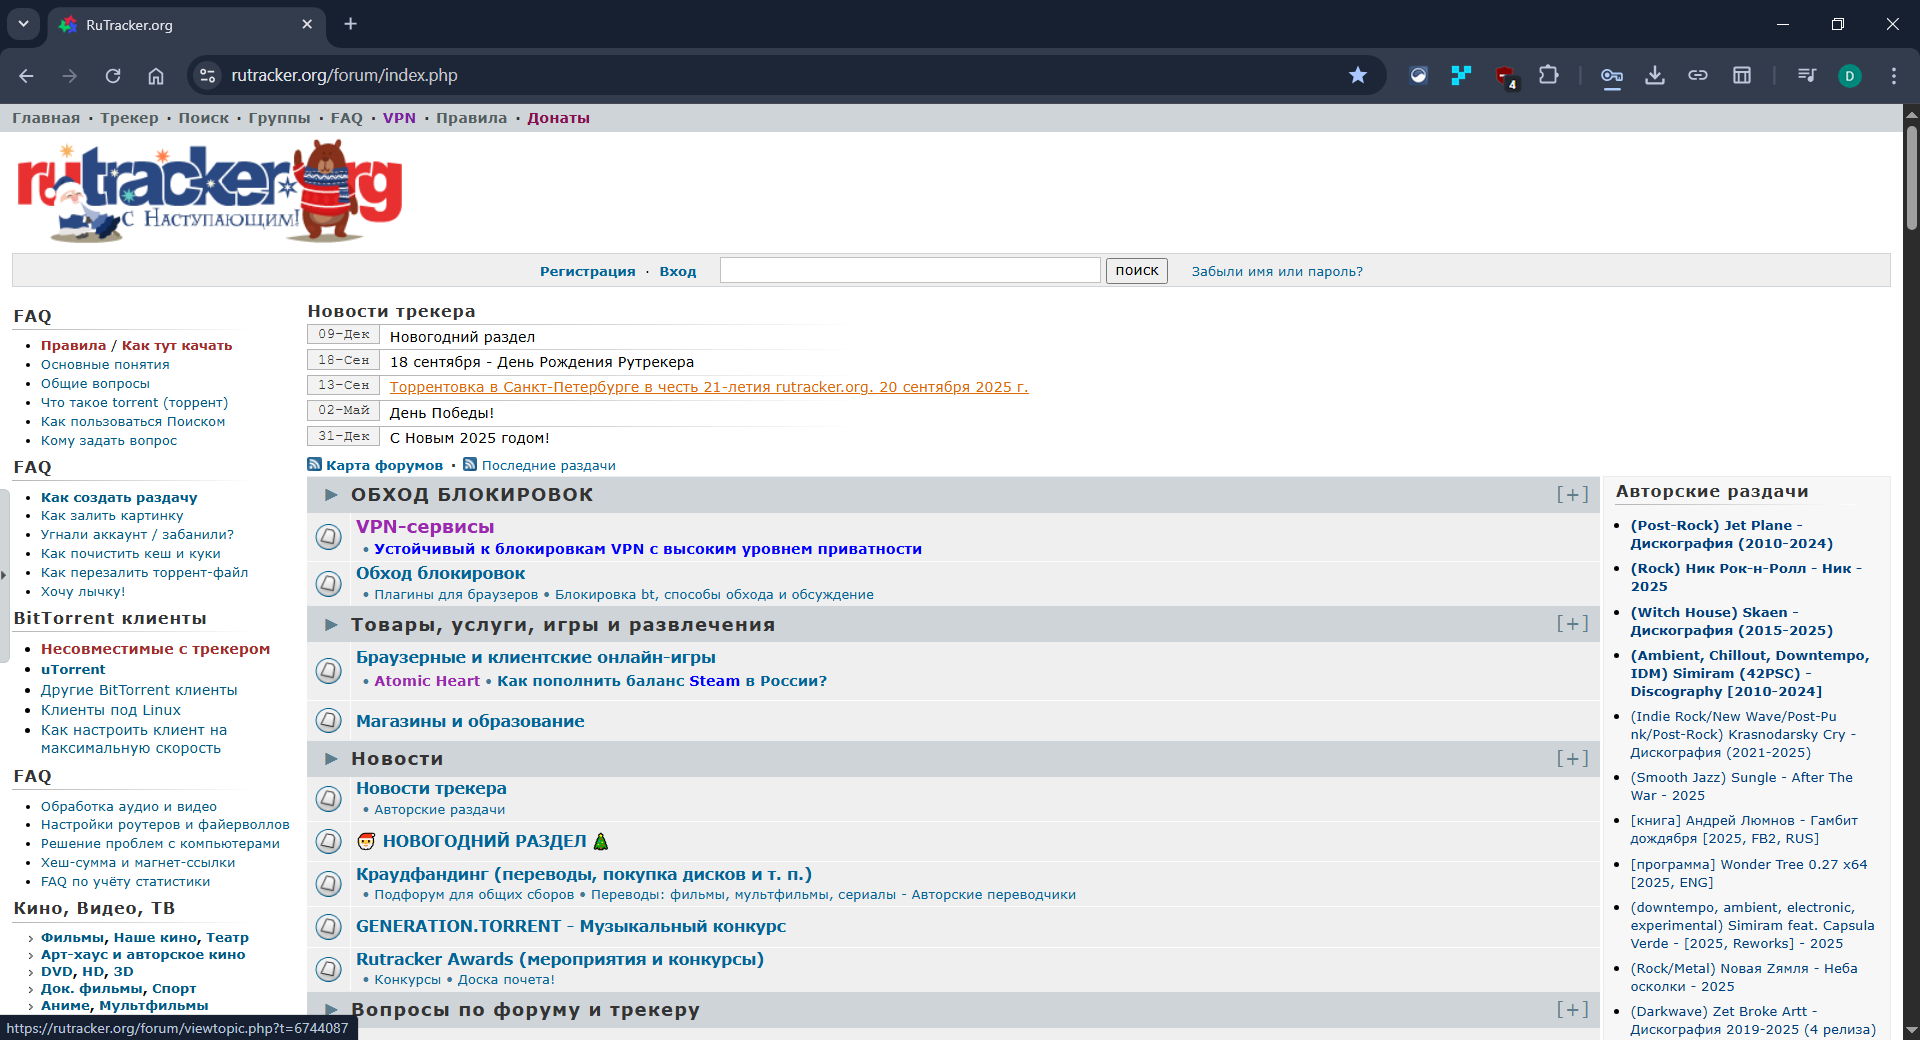
Task: Click RSS icon beside Карта форумов
Action: [315, 465]
